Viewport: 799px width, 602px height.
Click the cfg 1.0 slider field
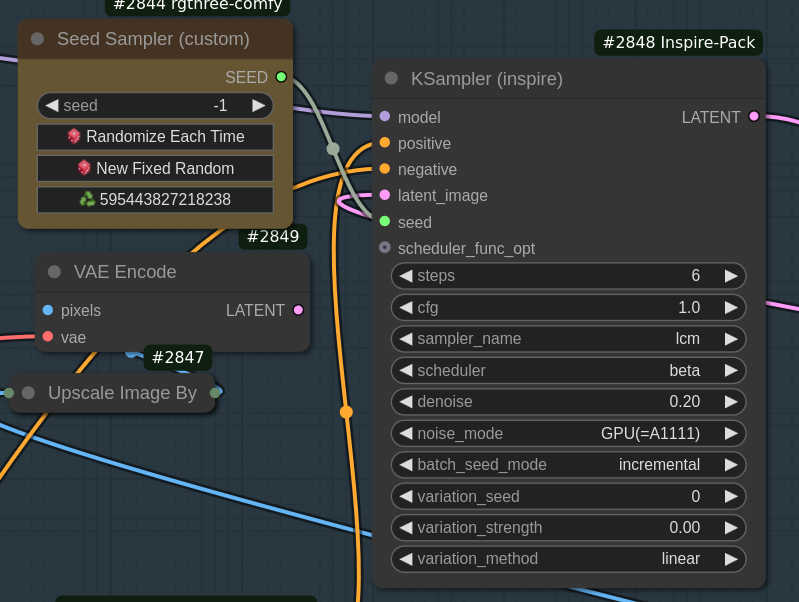[568, 307]
